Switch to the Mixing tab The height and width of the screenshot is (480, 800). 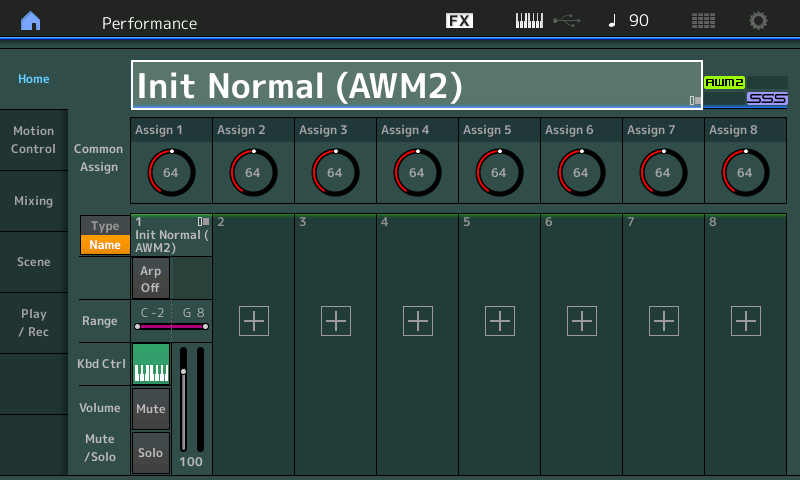(33, 201)
